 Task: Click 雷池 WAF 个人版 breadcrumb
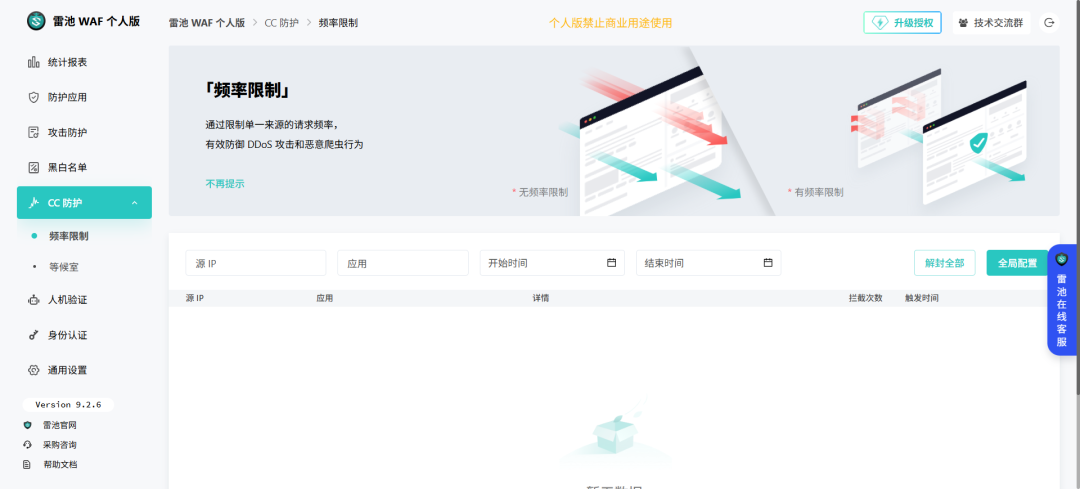207,23
